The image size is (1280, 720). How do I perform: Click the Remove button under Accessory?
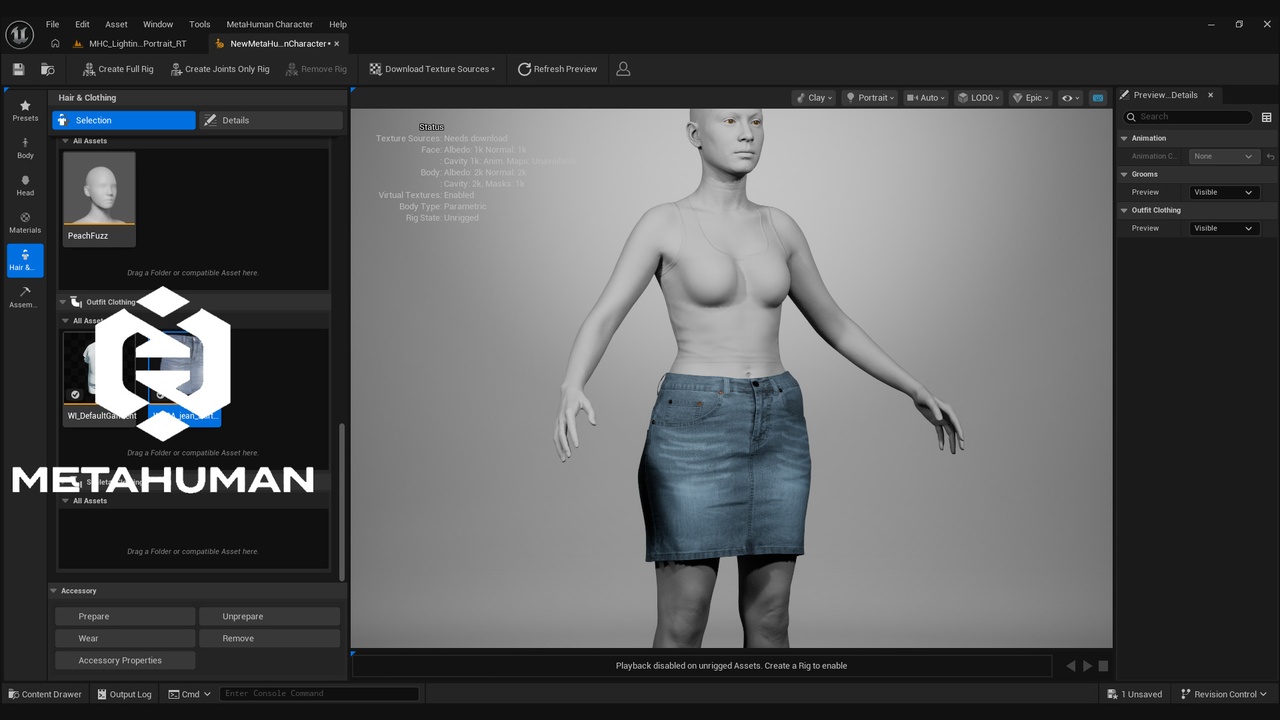pos(269,638)
